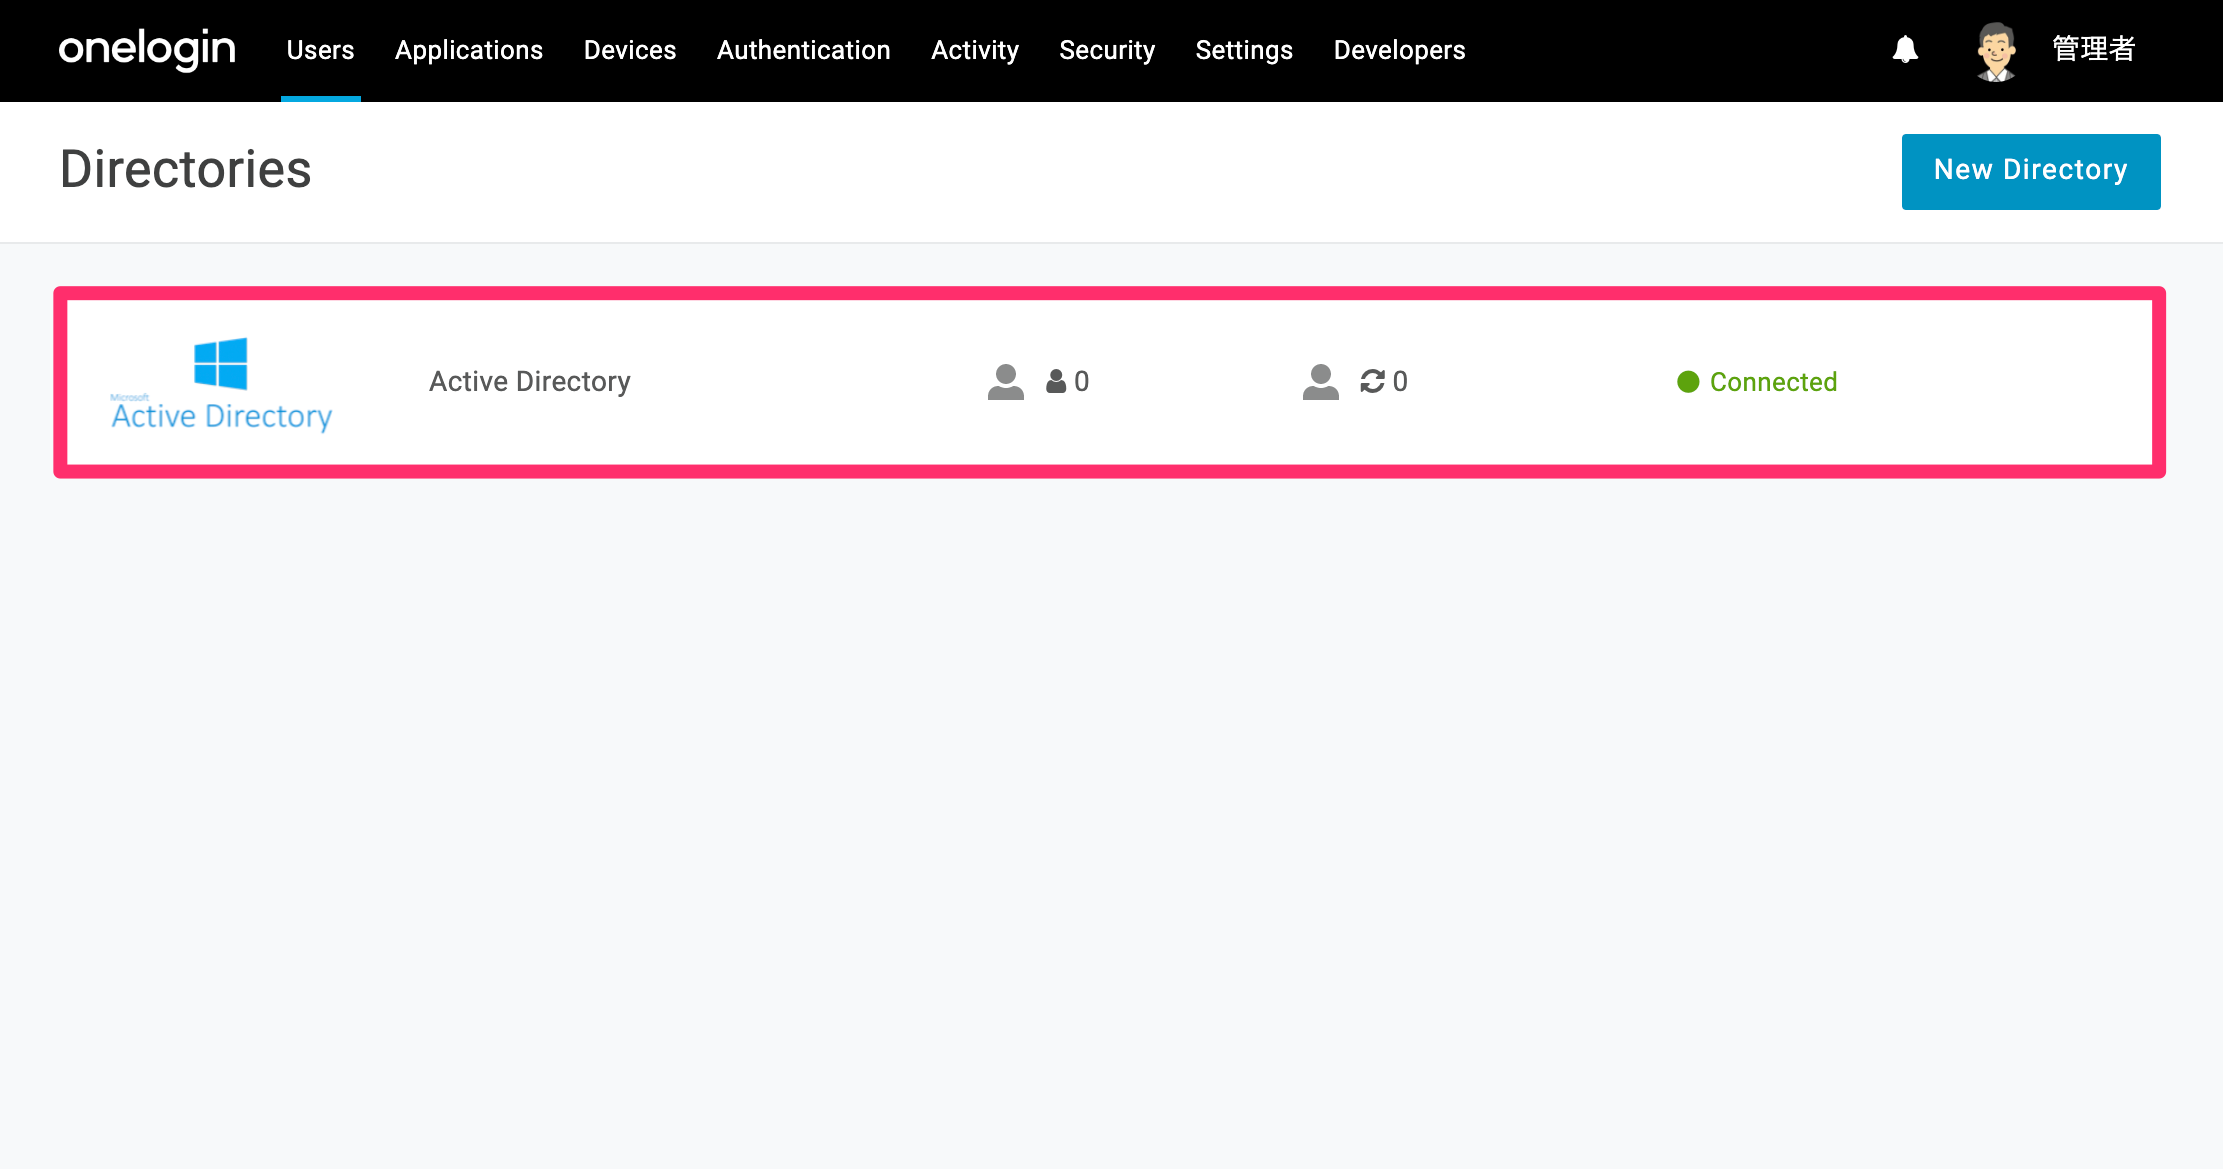Open the Devices menu
This screenshot has height=1169, width=2223.
click(x=630, y=50)
